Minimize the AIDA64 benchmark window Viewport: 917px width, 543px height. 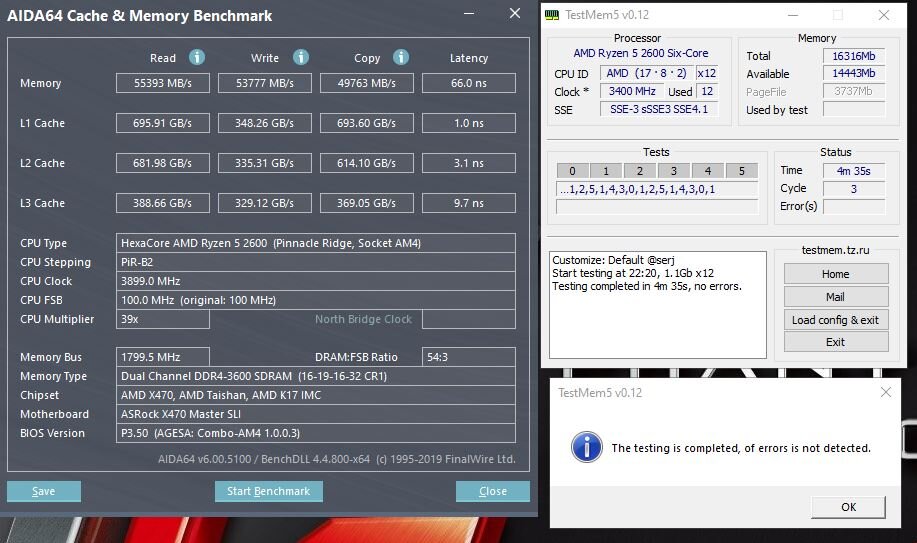[469, 13]
